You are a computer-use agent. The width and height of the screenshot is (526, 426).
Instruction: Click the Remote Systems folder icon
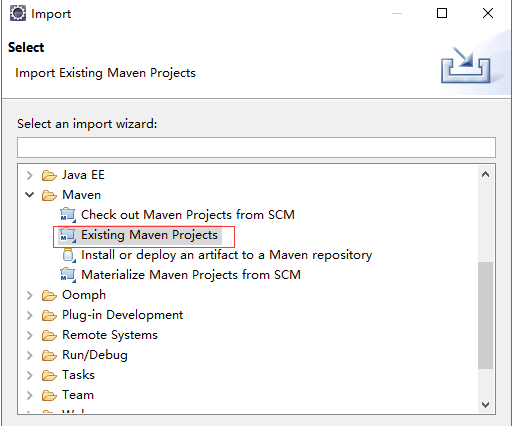click(x=49, y=335)
